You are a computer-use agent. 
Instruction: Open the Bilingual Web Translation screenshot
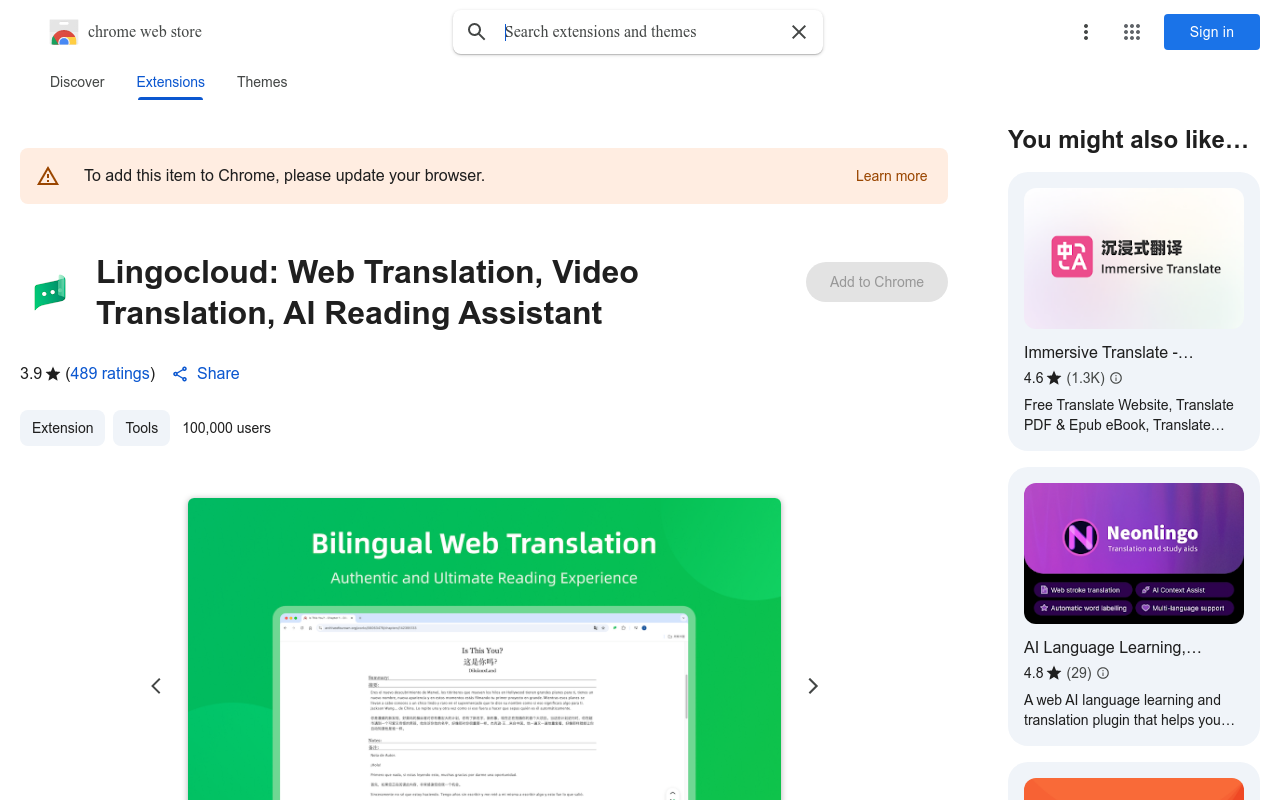(x=484, y=649)
